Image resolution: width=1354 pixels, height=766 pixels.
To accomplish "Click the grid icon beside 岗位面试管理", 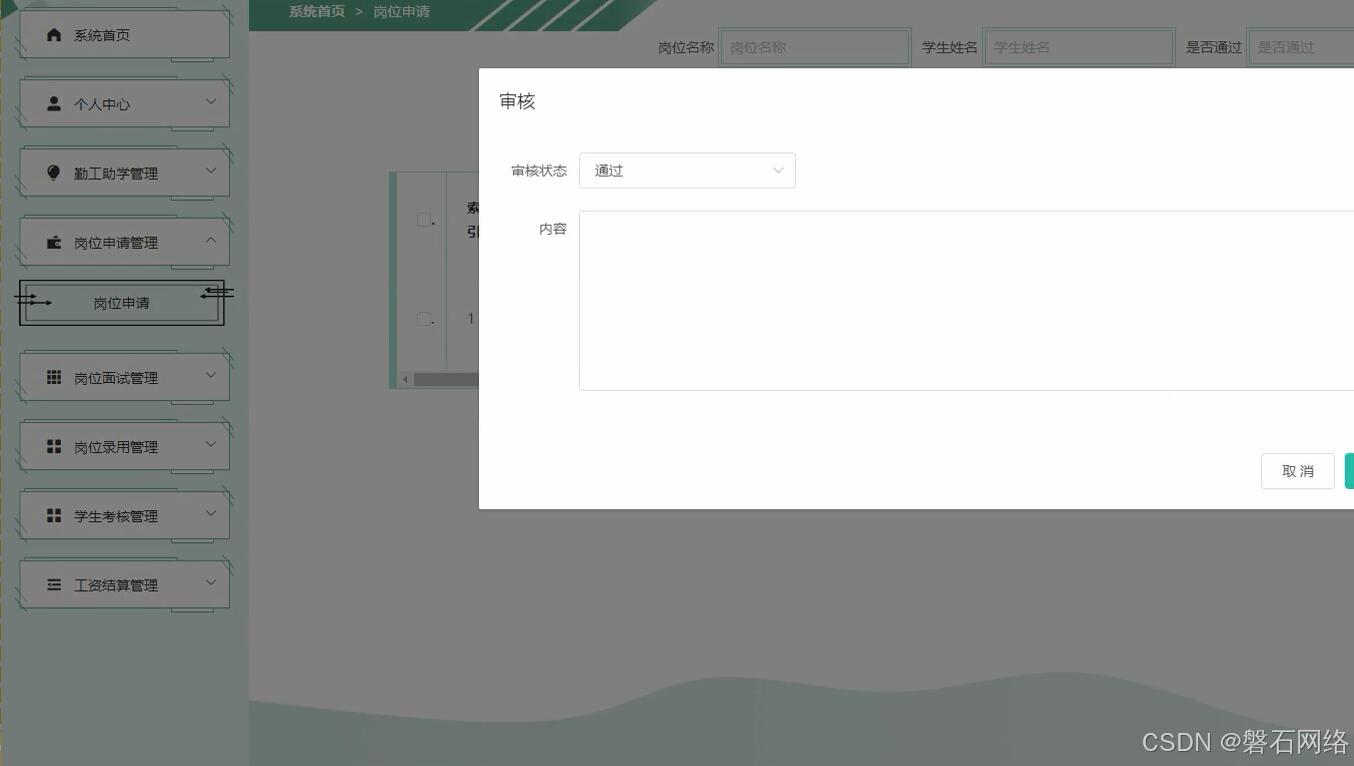I will click(x=53, y=377).
